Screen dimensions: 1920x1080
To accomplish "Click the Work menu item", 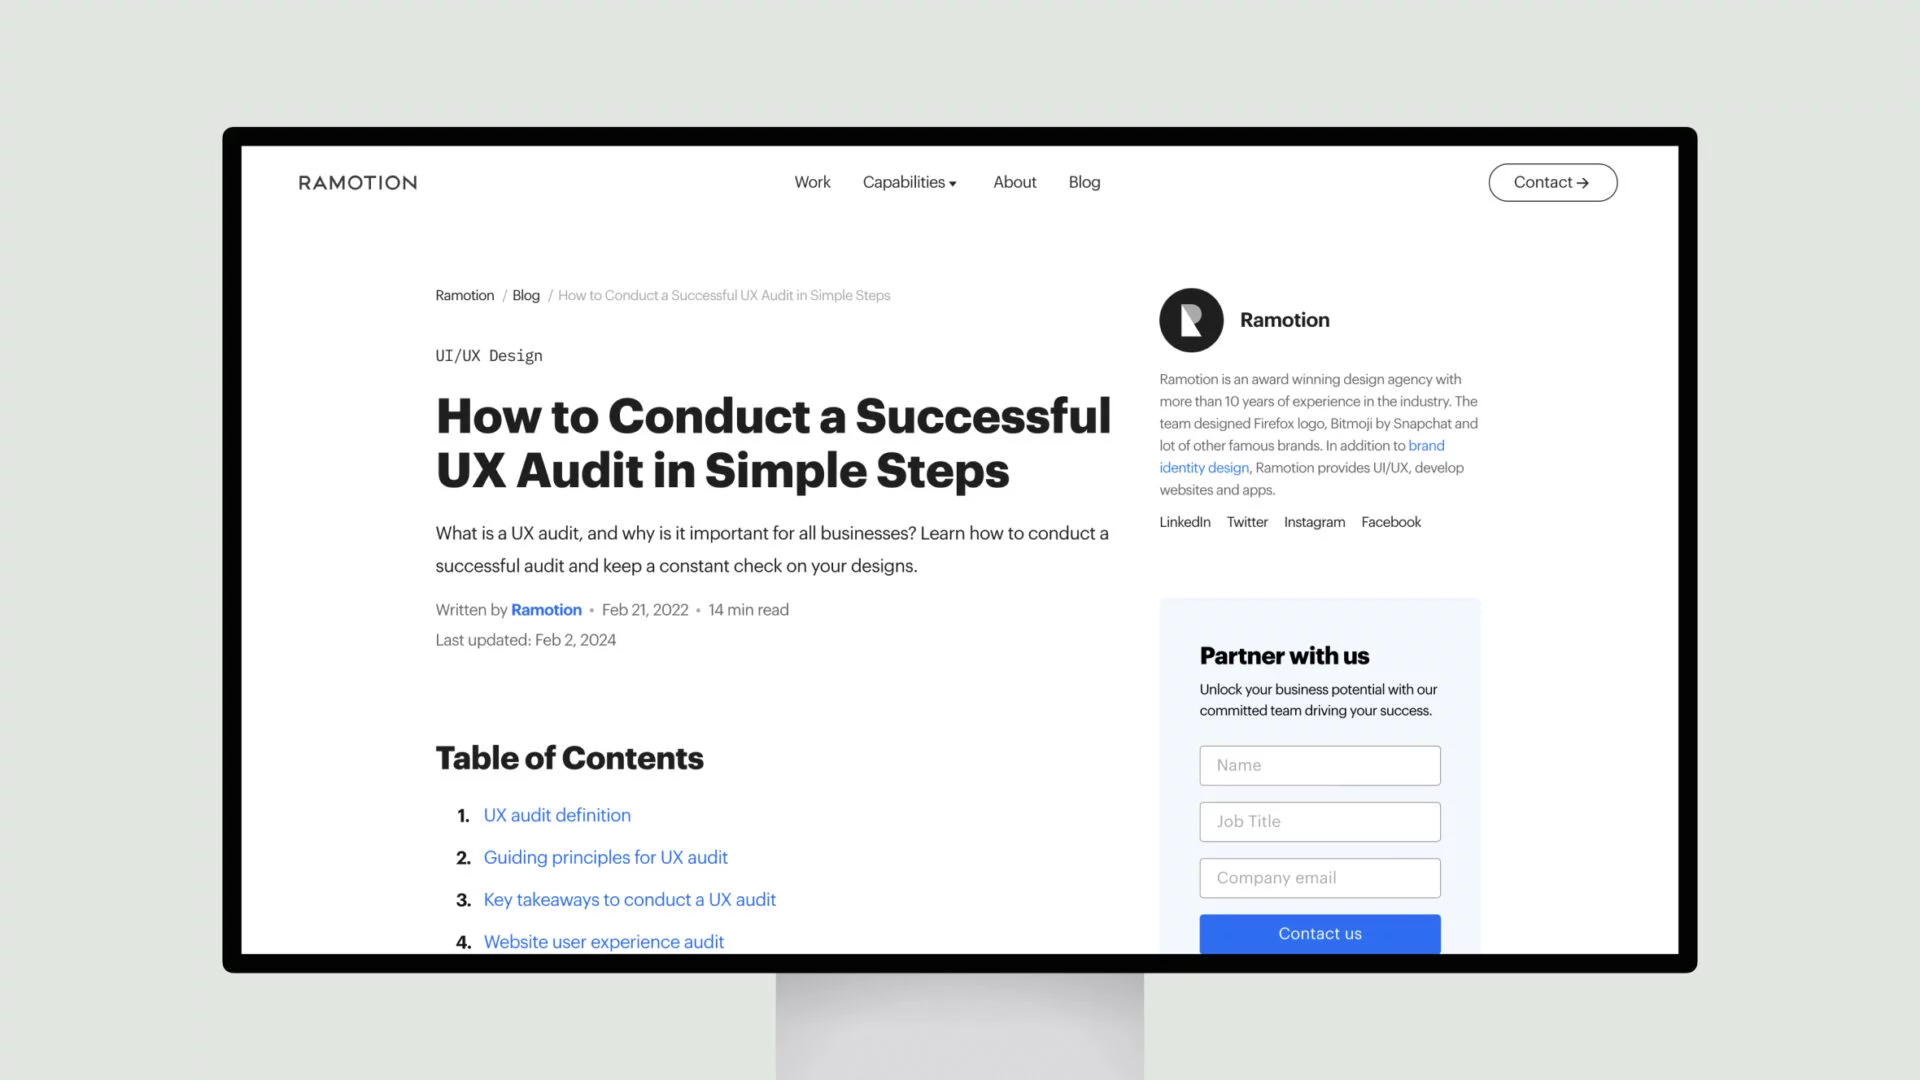I will (x=812, y=182).
